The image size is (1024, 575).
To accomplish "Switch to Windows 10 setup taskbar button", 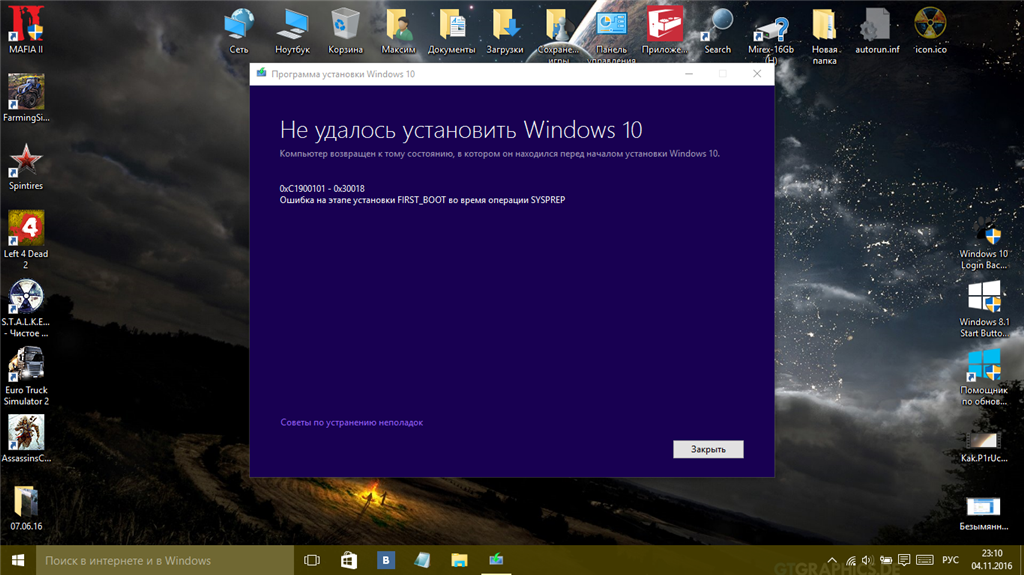I will click(x=496, y=560).
